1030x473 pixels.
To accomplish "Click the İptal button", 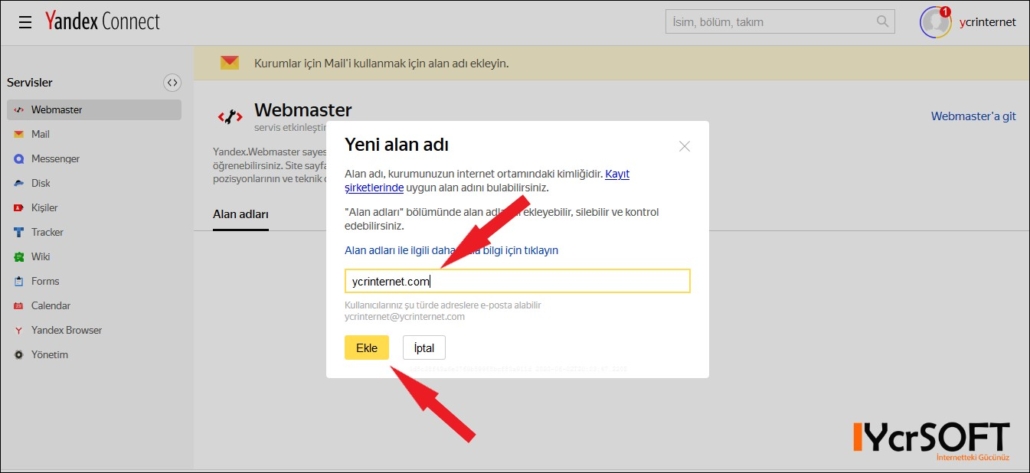I will (x=424, y=348).
